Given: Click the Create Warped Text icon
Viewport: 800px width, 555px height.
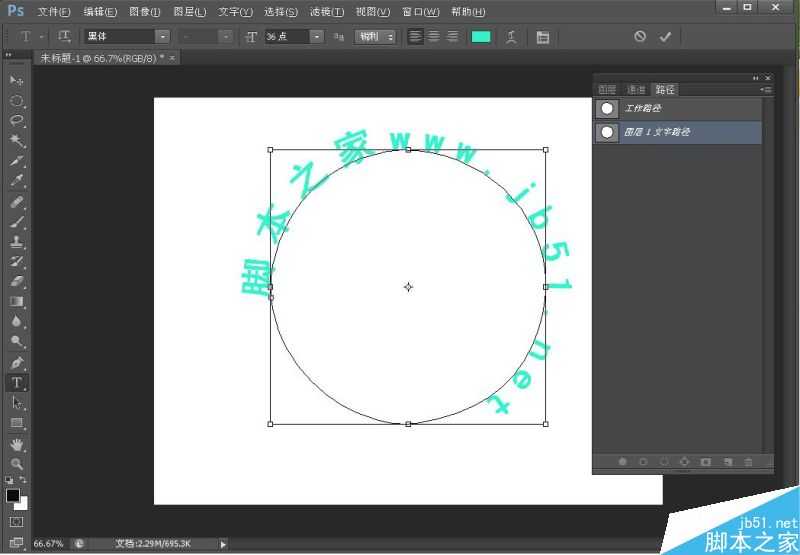Looking at the screenshot, I should coord(511,36).
